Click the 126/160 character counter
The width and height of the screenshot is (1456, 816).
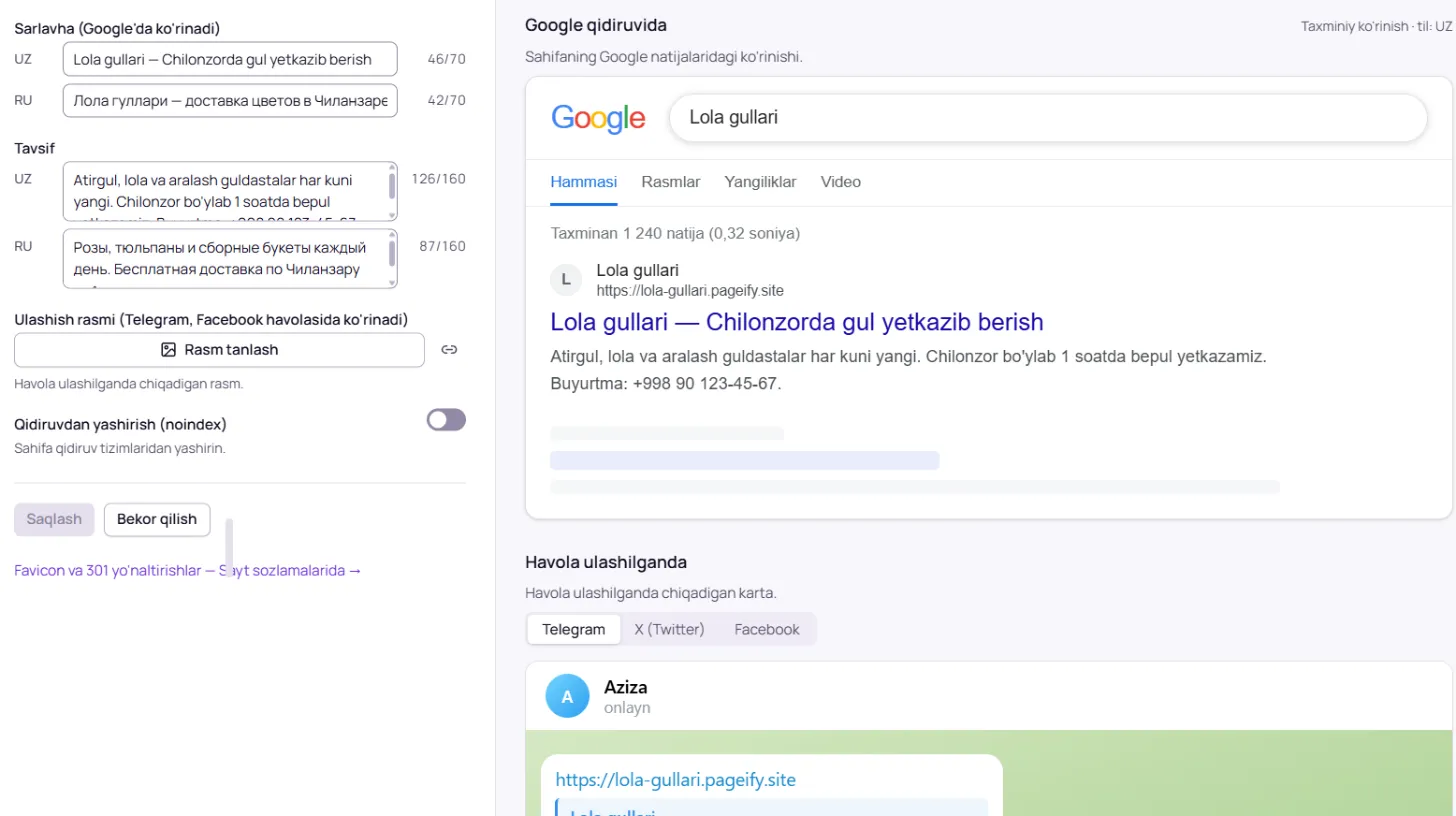tap(439, 179)
